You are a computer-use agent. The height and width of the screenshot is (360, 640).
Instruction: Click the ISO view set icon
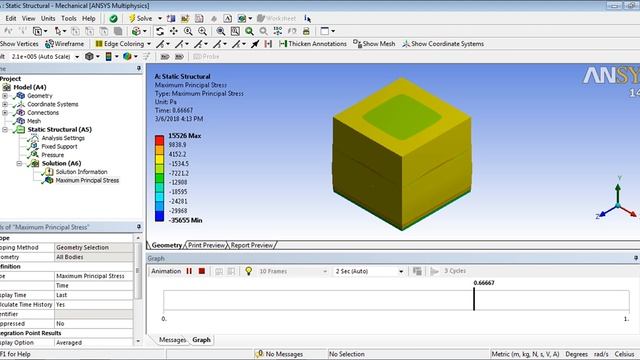click(278, 31)
